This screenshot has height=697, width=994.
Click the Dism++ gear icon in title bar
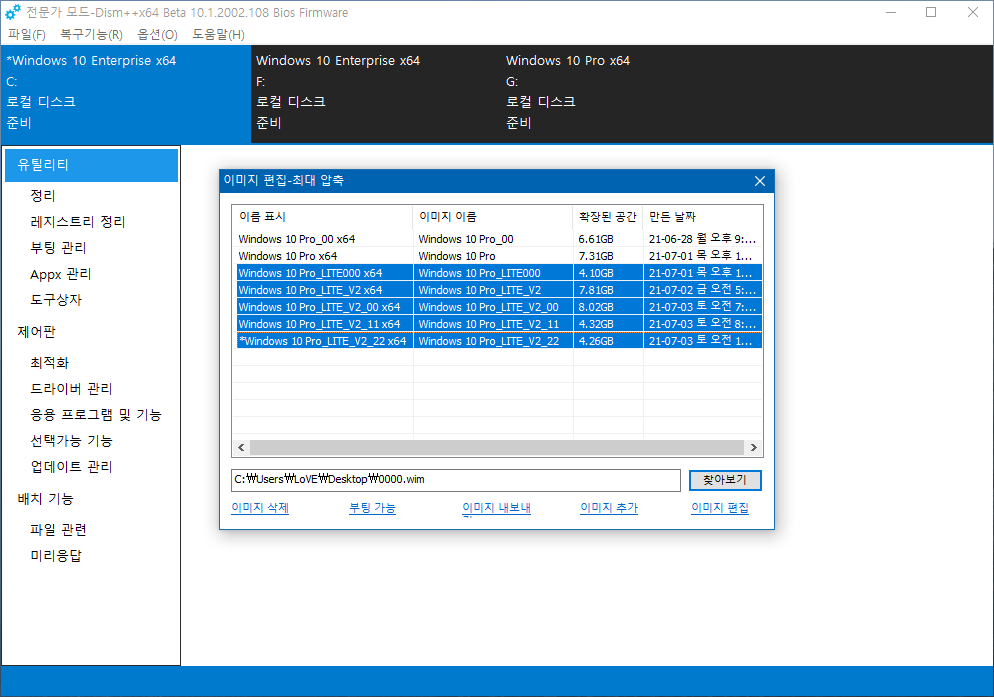click(x=13, y=12)
